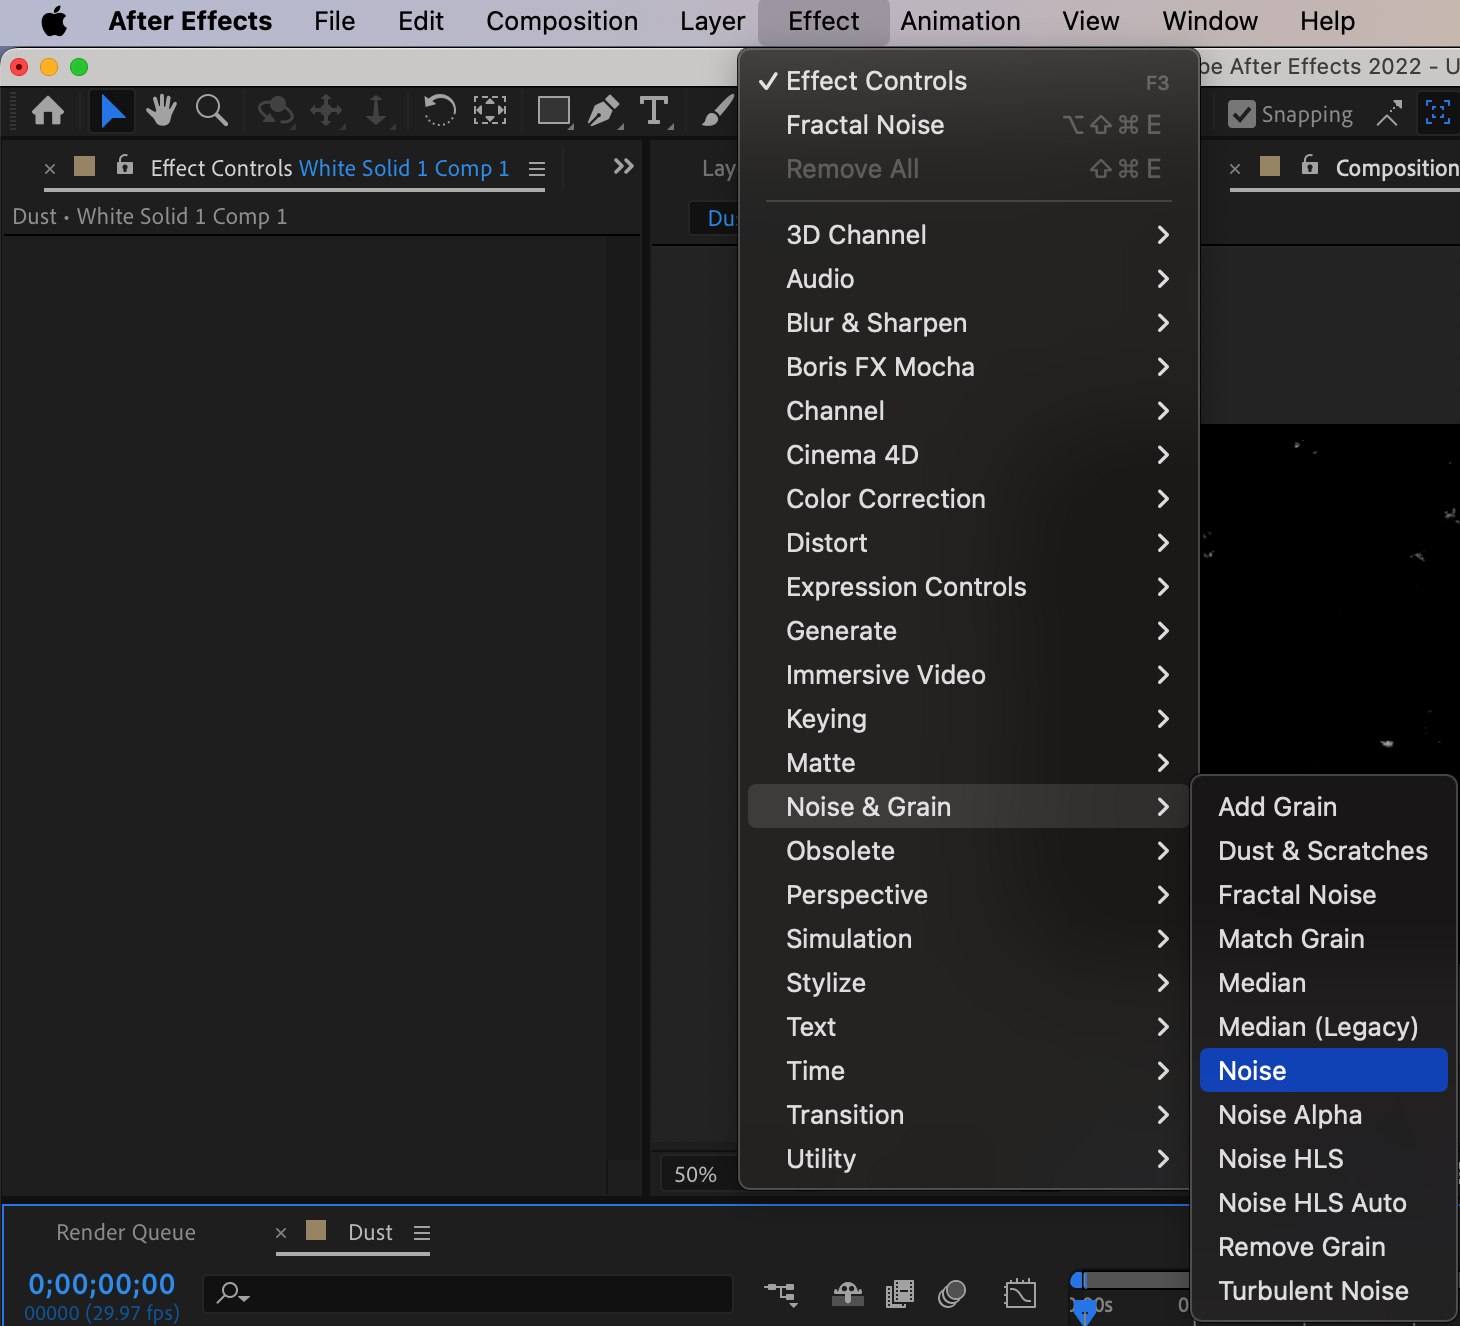Select the Brush tool

[716, 111]
